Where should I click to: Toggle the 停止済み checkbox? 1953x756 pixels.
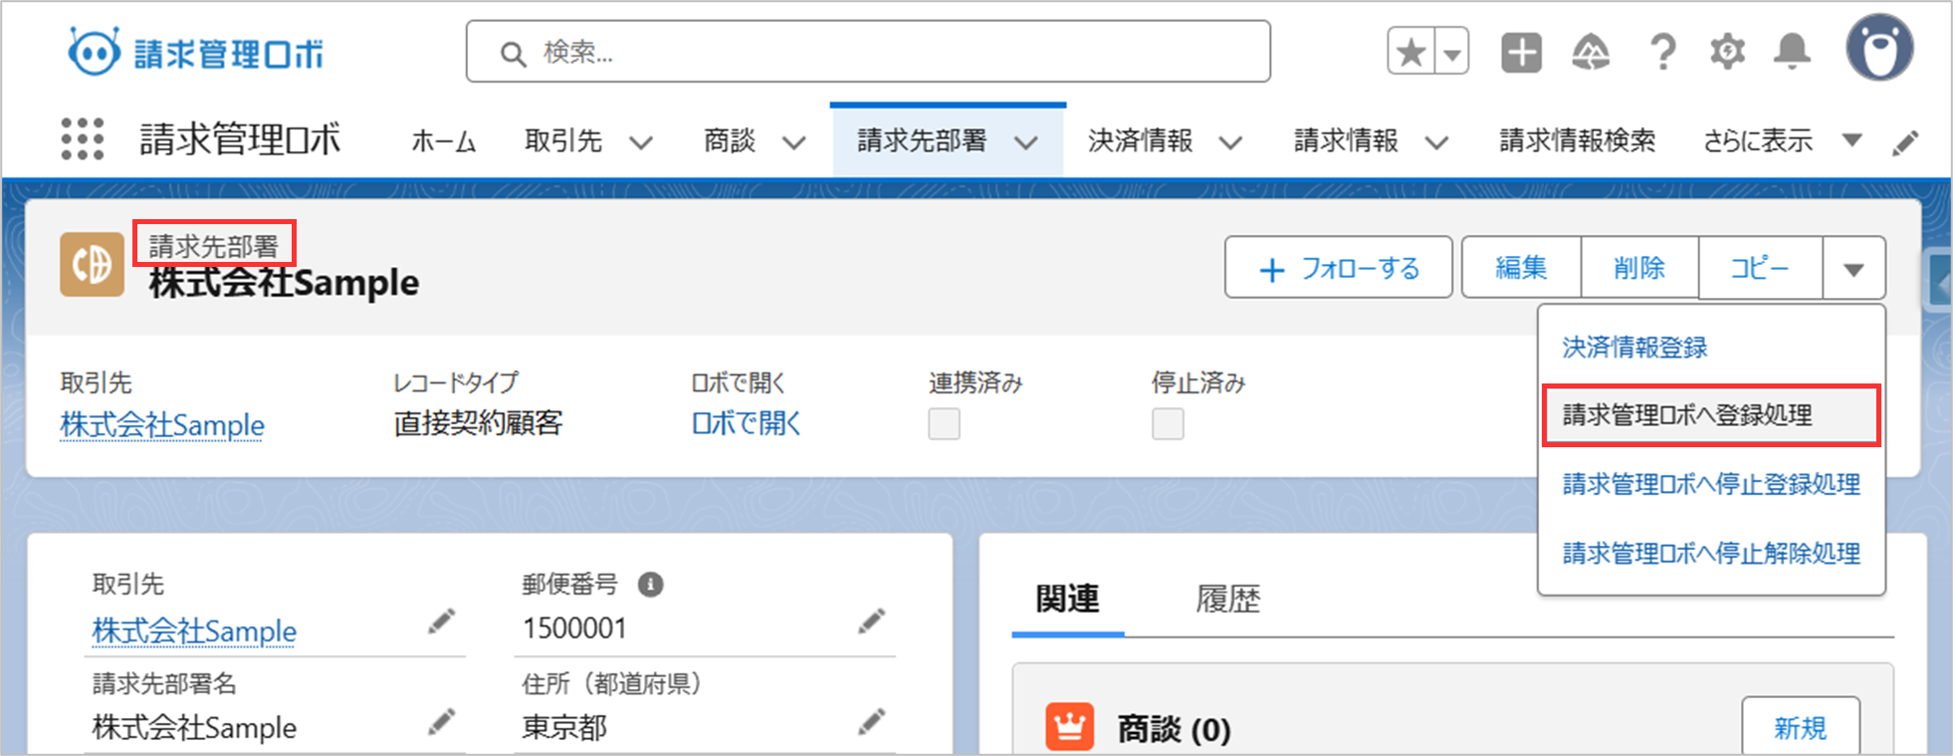tap(1167, 424)
